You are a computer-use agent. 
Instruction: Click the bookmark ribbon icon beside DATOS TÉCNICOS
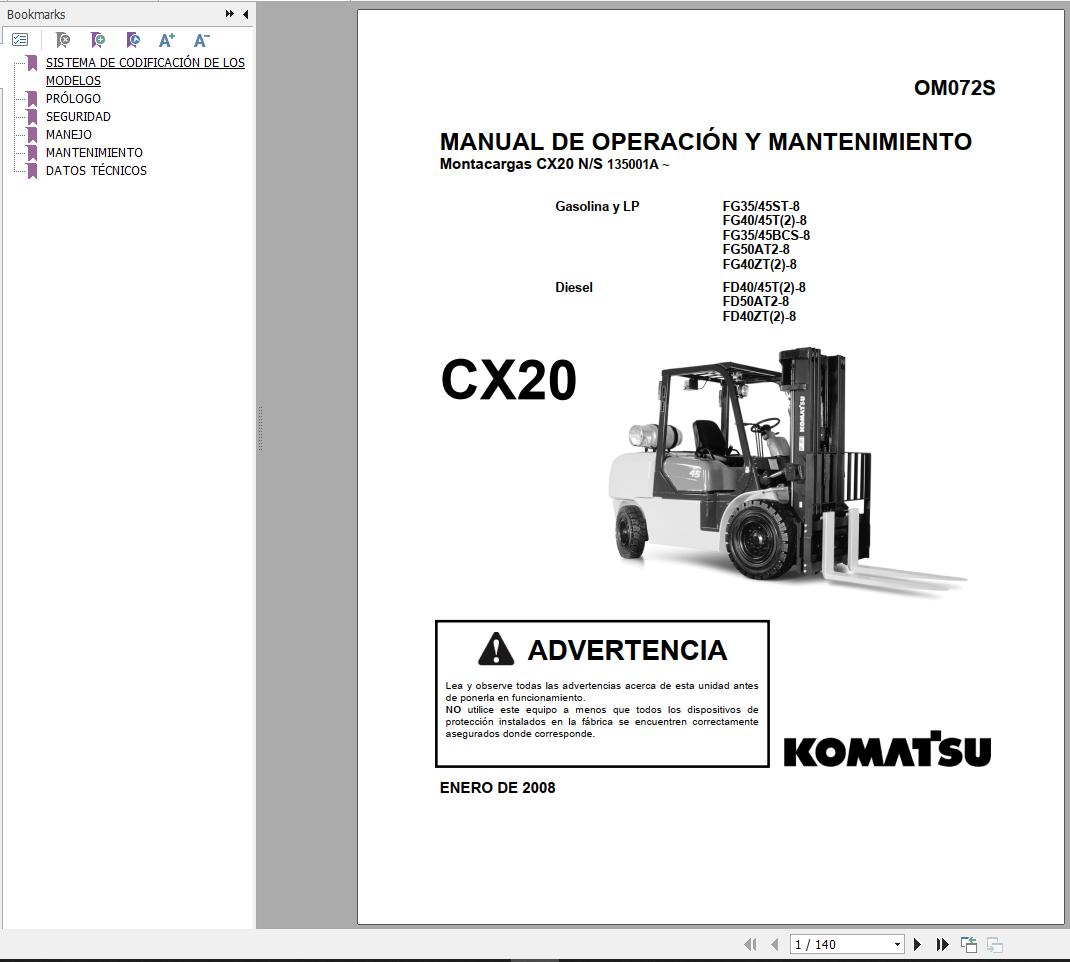[x=31, y=171]
